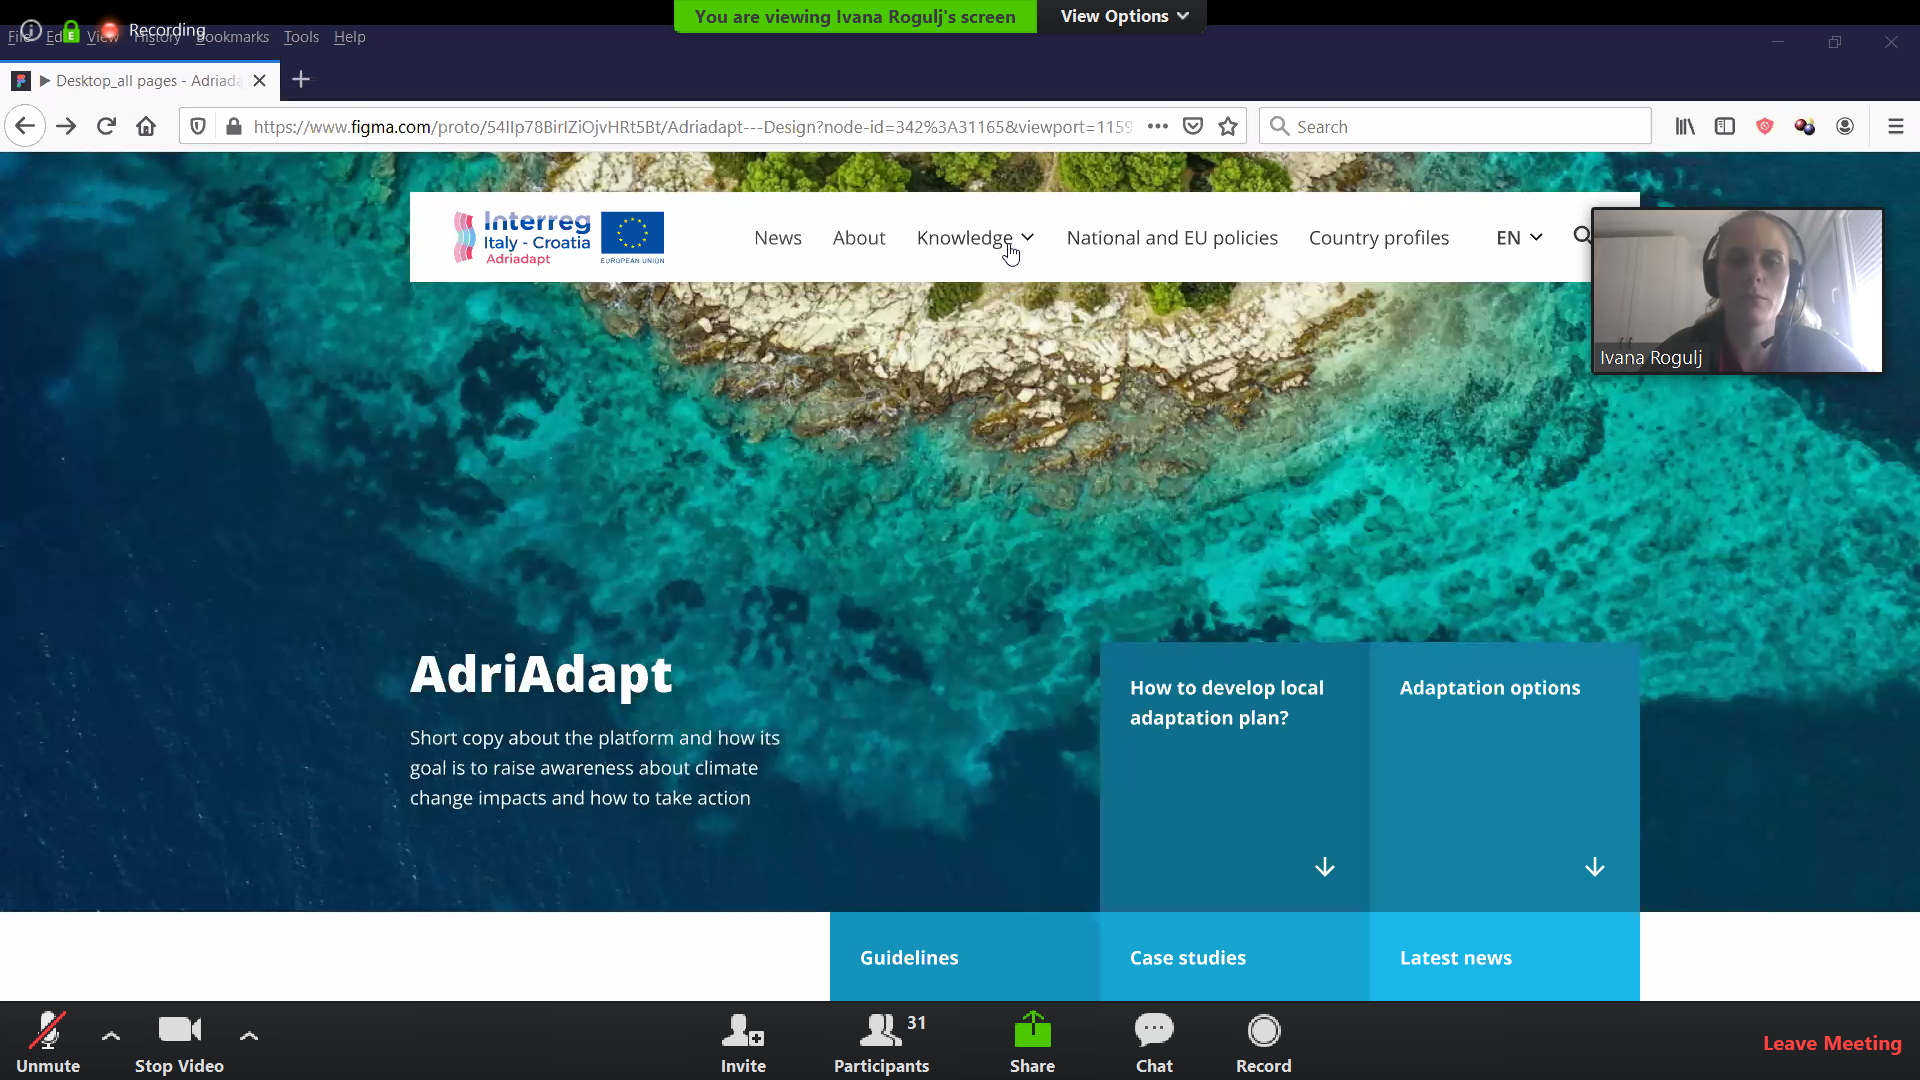1920x1080 pixels.
Task: Stop Video in Zoom toolbar
Action: click(179, 1043)
